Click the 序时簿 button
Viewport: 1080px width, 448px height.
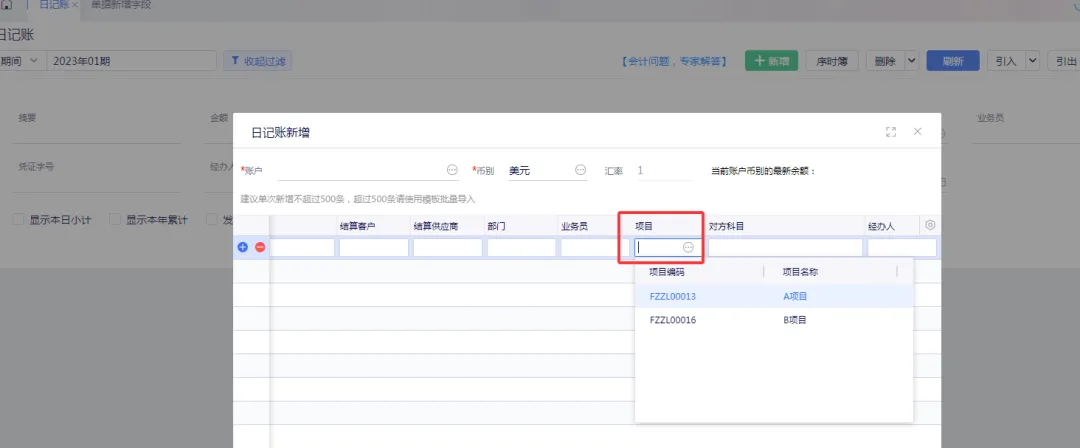(x=832, y=61)
